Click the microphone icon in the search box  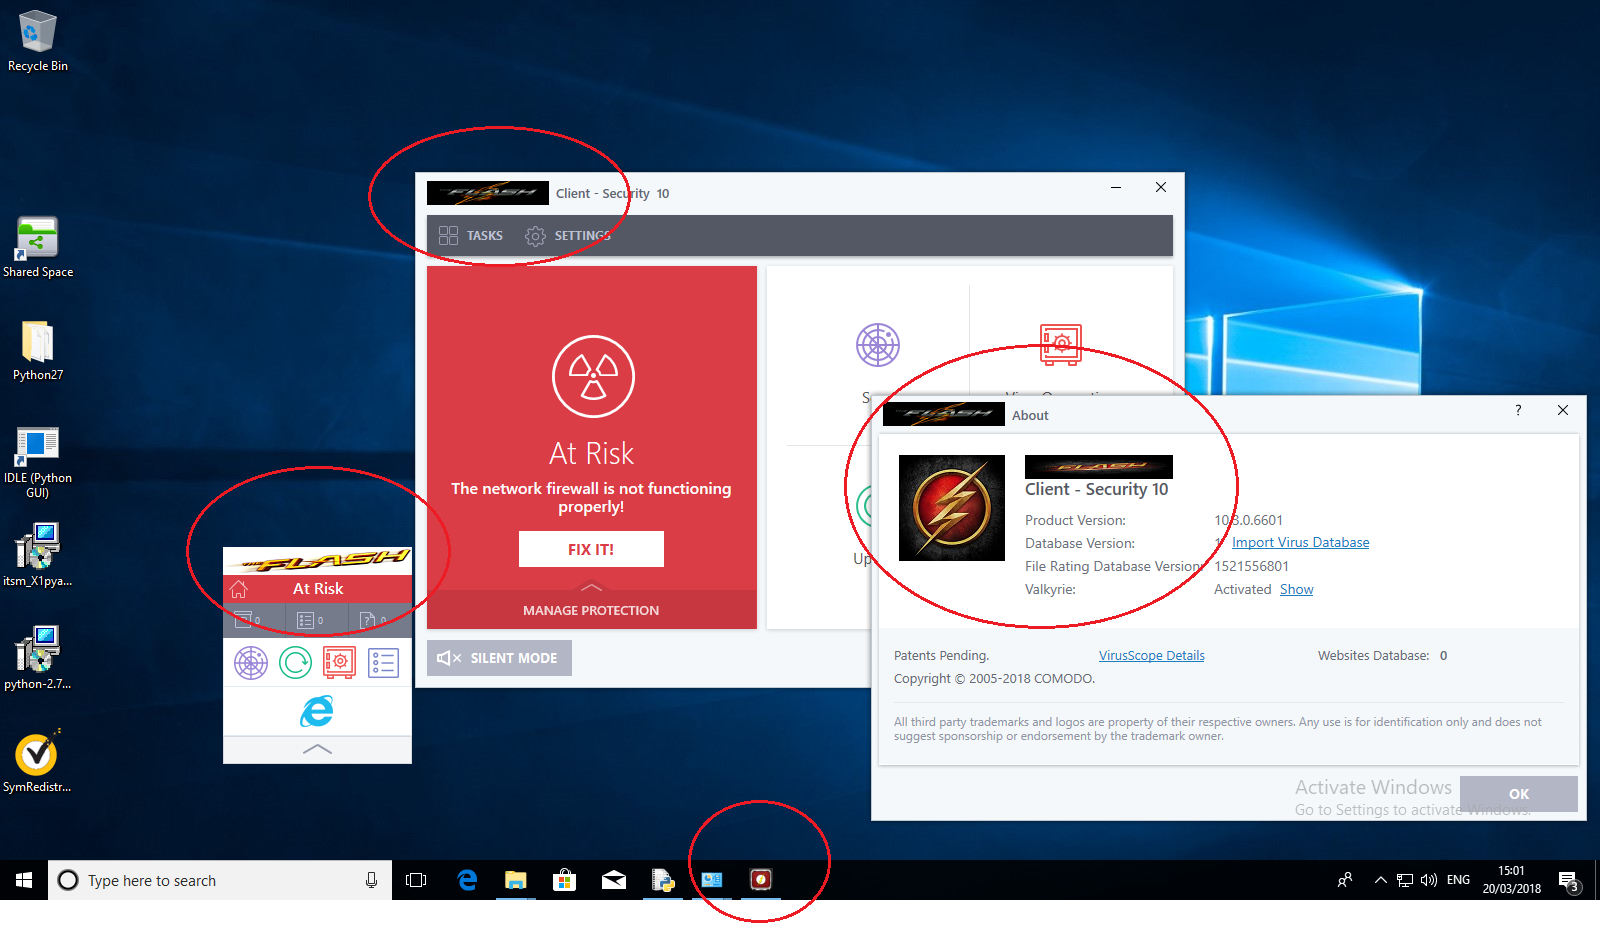[371, 880]
